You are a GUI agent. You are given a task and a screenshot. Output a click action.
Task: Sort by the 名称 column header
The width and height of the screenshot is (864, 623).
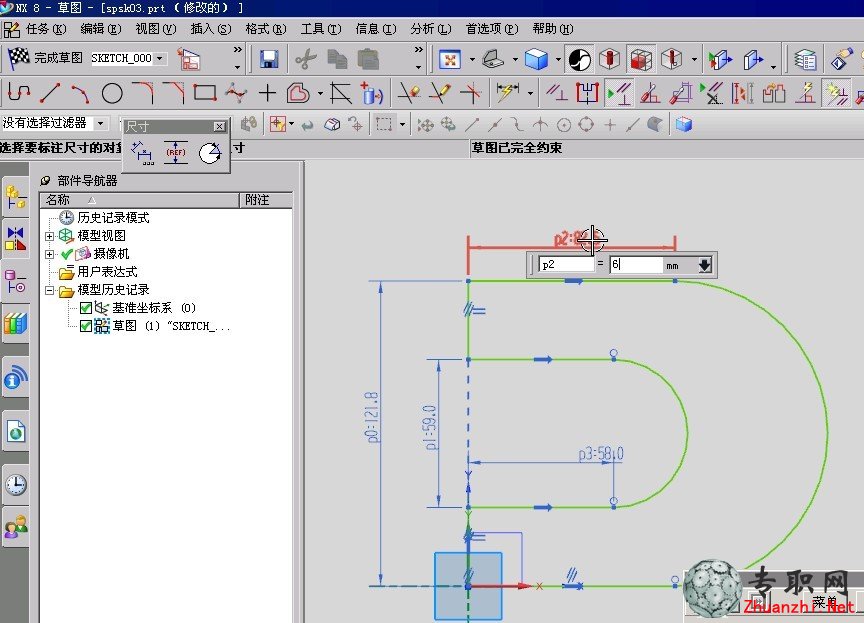[140, 200]
